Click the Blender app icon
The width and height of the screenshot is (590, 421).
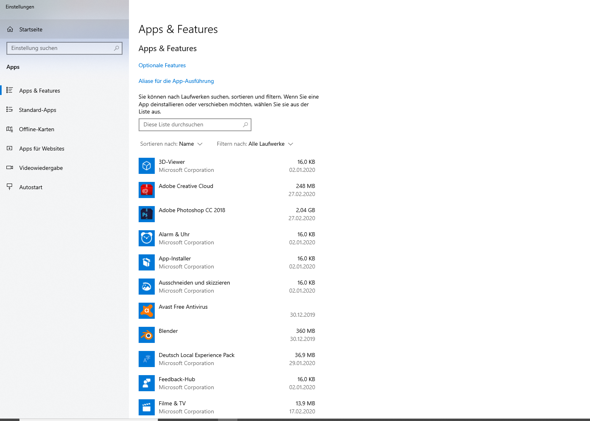[x=146, y=335]
